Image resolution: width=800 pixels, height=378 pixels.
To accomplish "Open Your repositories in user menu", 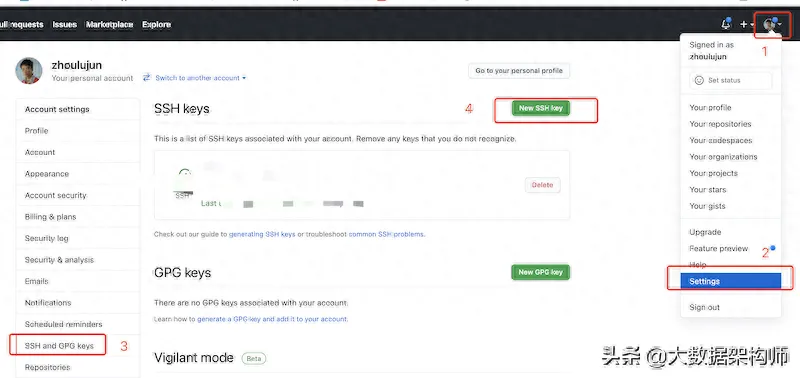I will [x=731, y=124].
